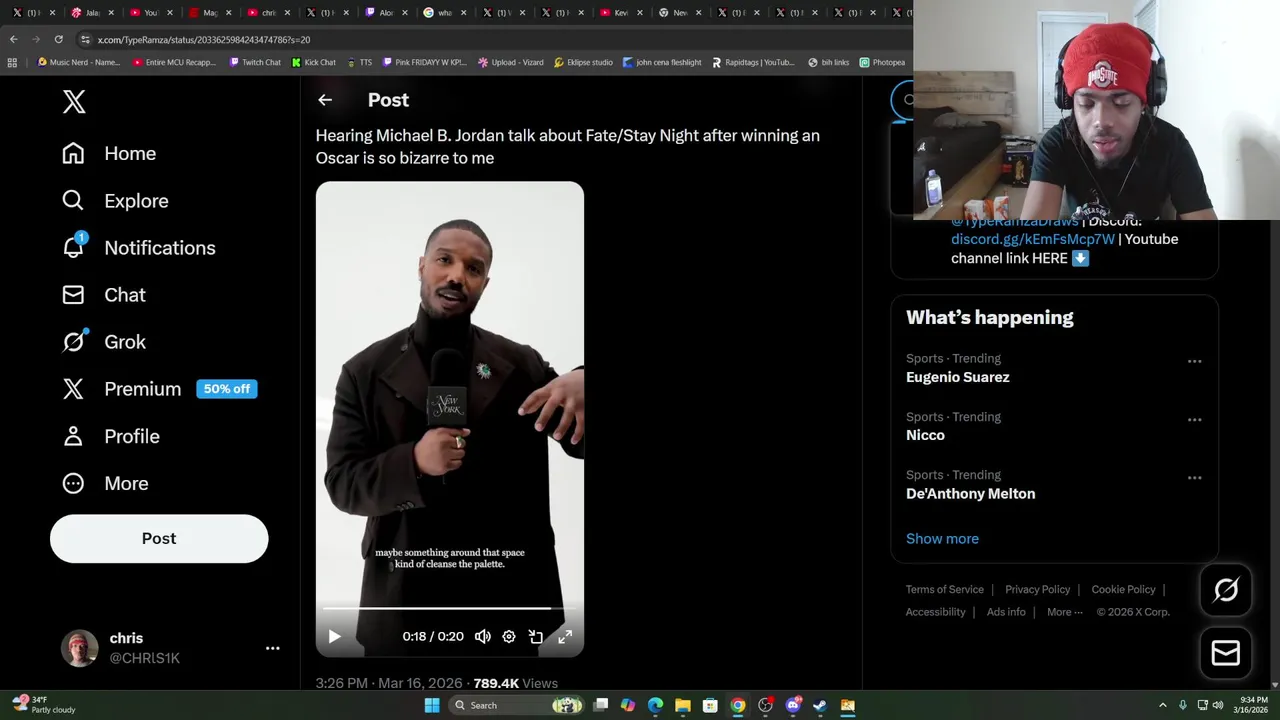Open the weather widget showing 34°F
The width and height of the screenshot is (1280, 720).
click(45, 705)
